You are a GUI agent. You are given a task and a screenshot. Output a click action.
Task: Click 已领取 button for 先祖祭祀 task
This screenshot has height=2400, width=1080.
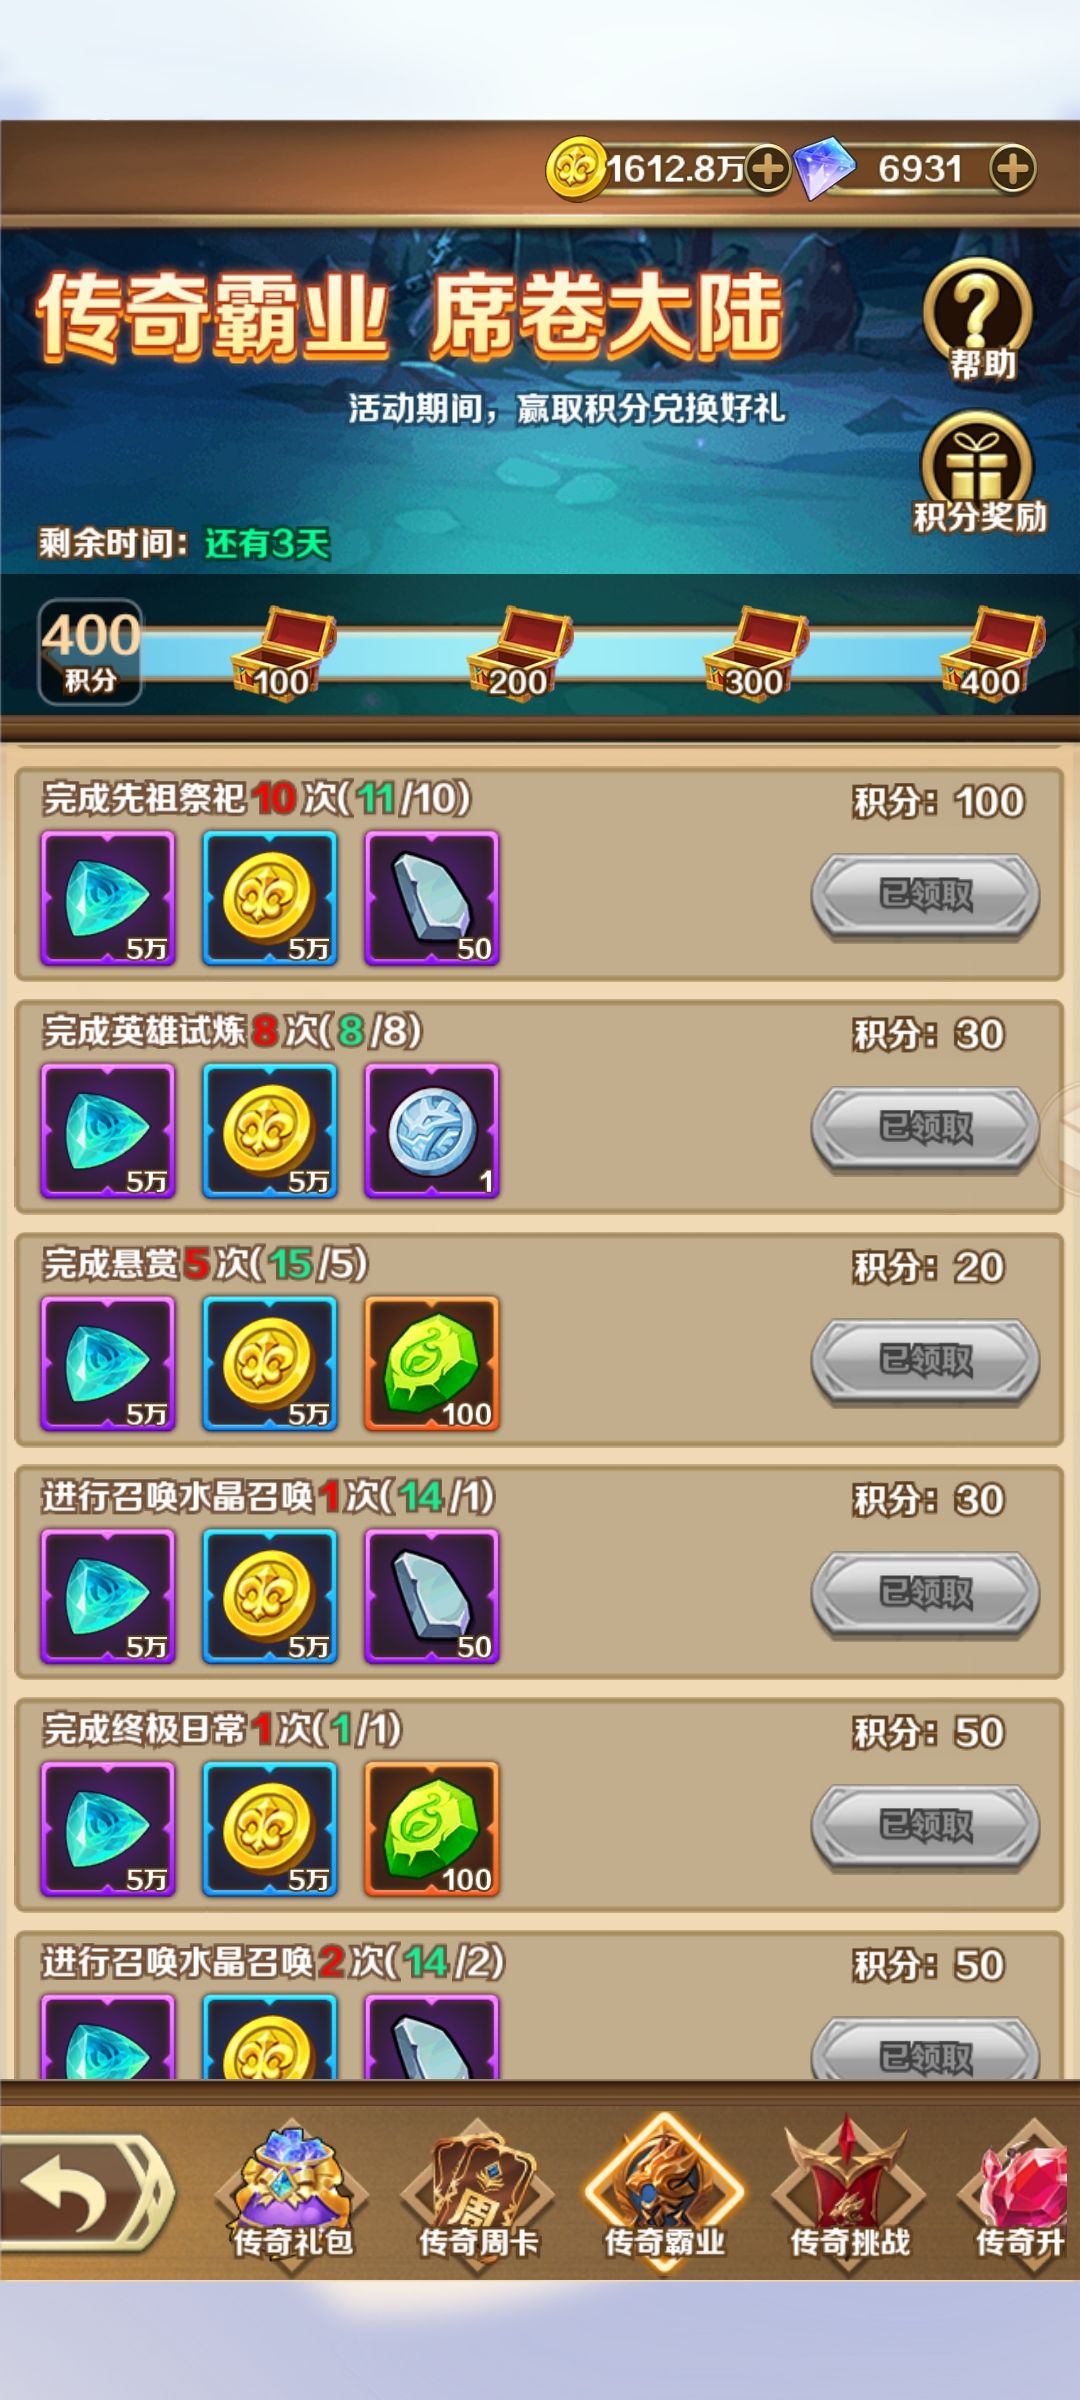[x=925, y=895]
